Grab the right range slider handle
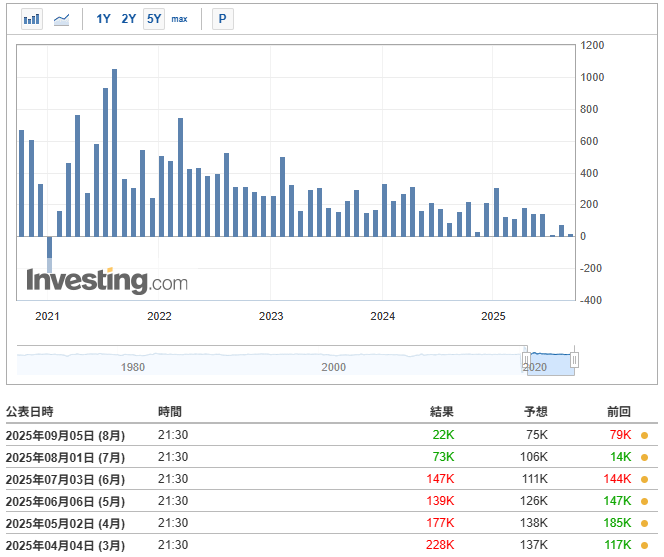The width and height of the screenshot is (664, 557). click(x=575, y=360)
